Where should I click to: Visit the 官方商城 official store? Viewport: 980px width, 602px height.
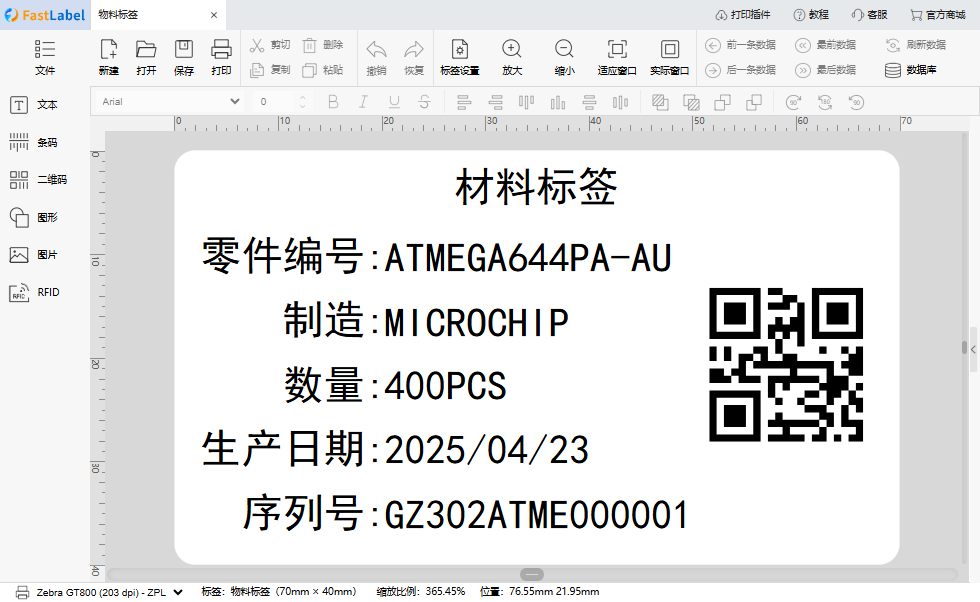coord(938,14)
